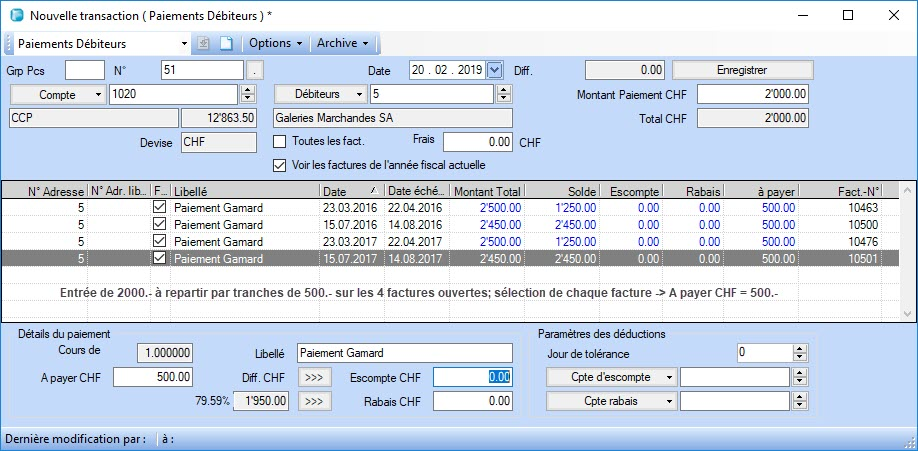
Task: Untick checkbox for invoice 10463 row
Action: (159, 207)
